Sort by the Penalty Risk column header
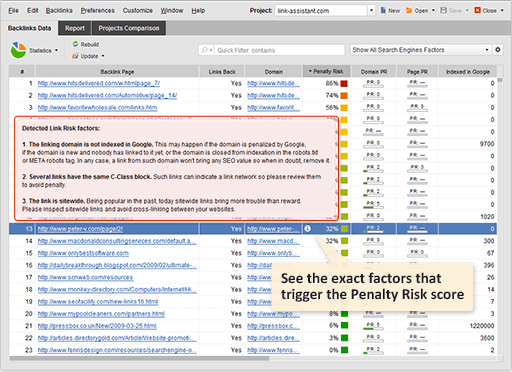 click(x=326, y=71)
